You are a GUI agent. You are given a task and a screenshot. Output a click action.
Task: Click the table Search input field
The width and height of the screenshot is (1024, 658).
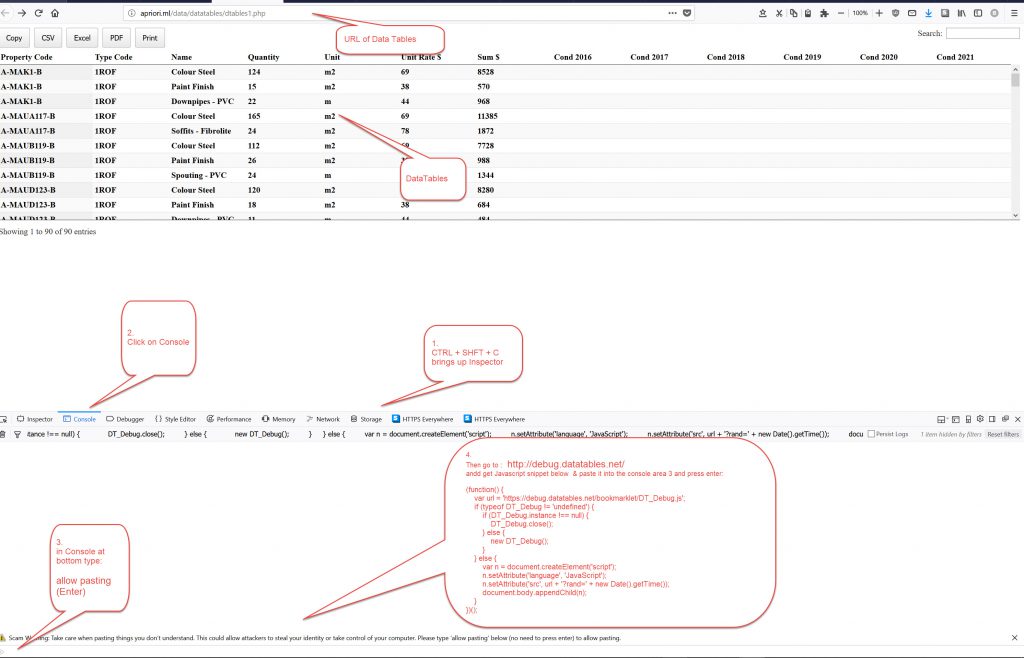pyautogui.click(x=982, y=33)
